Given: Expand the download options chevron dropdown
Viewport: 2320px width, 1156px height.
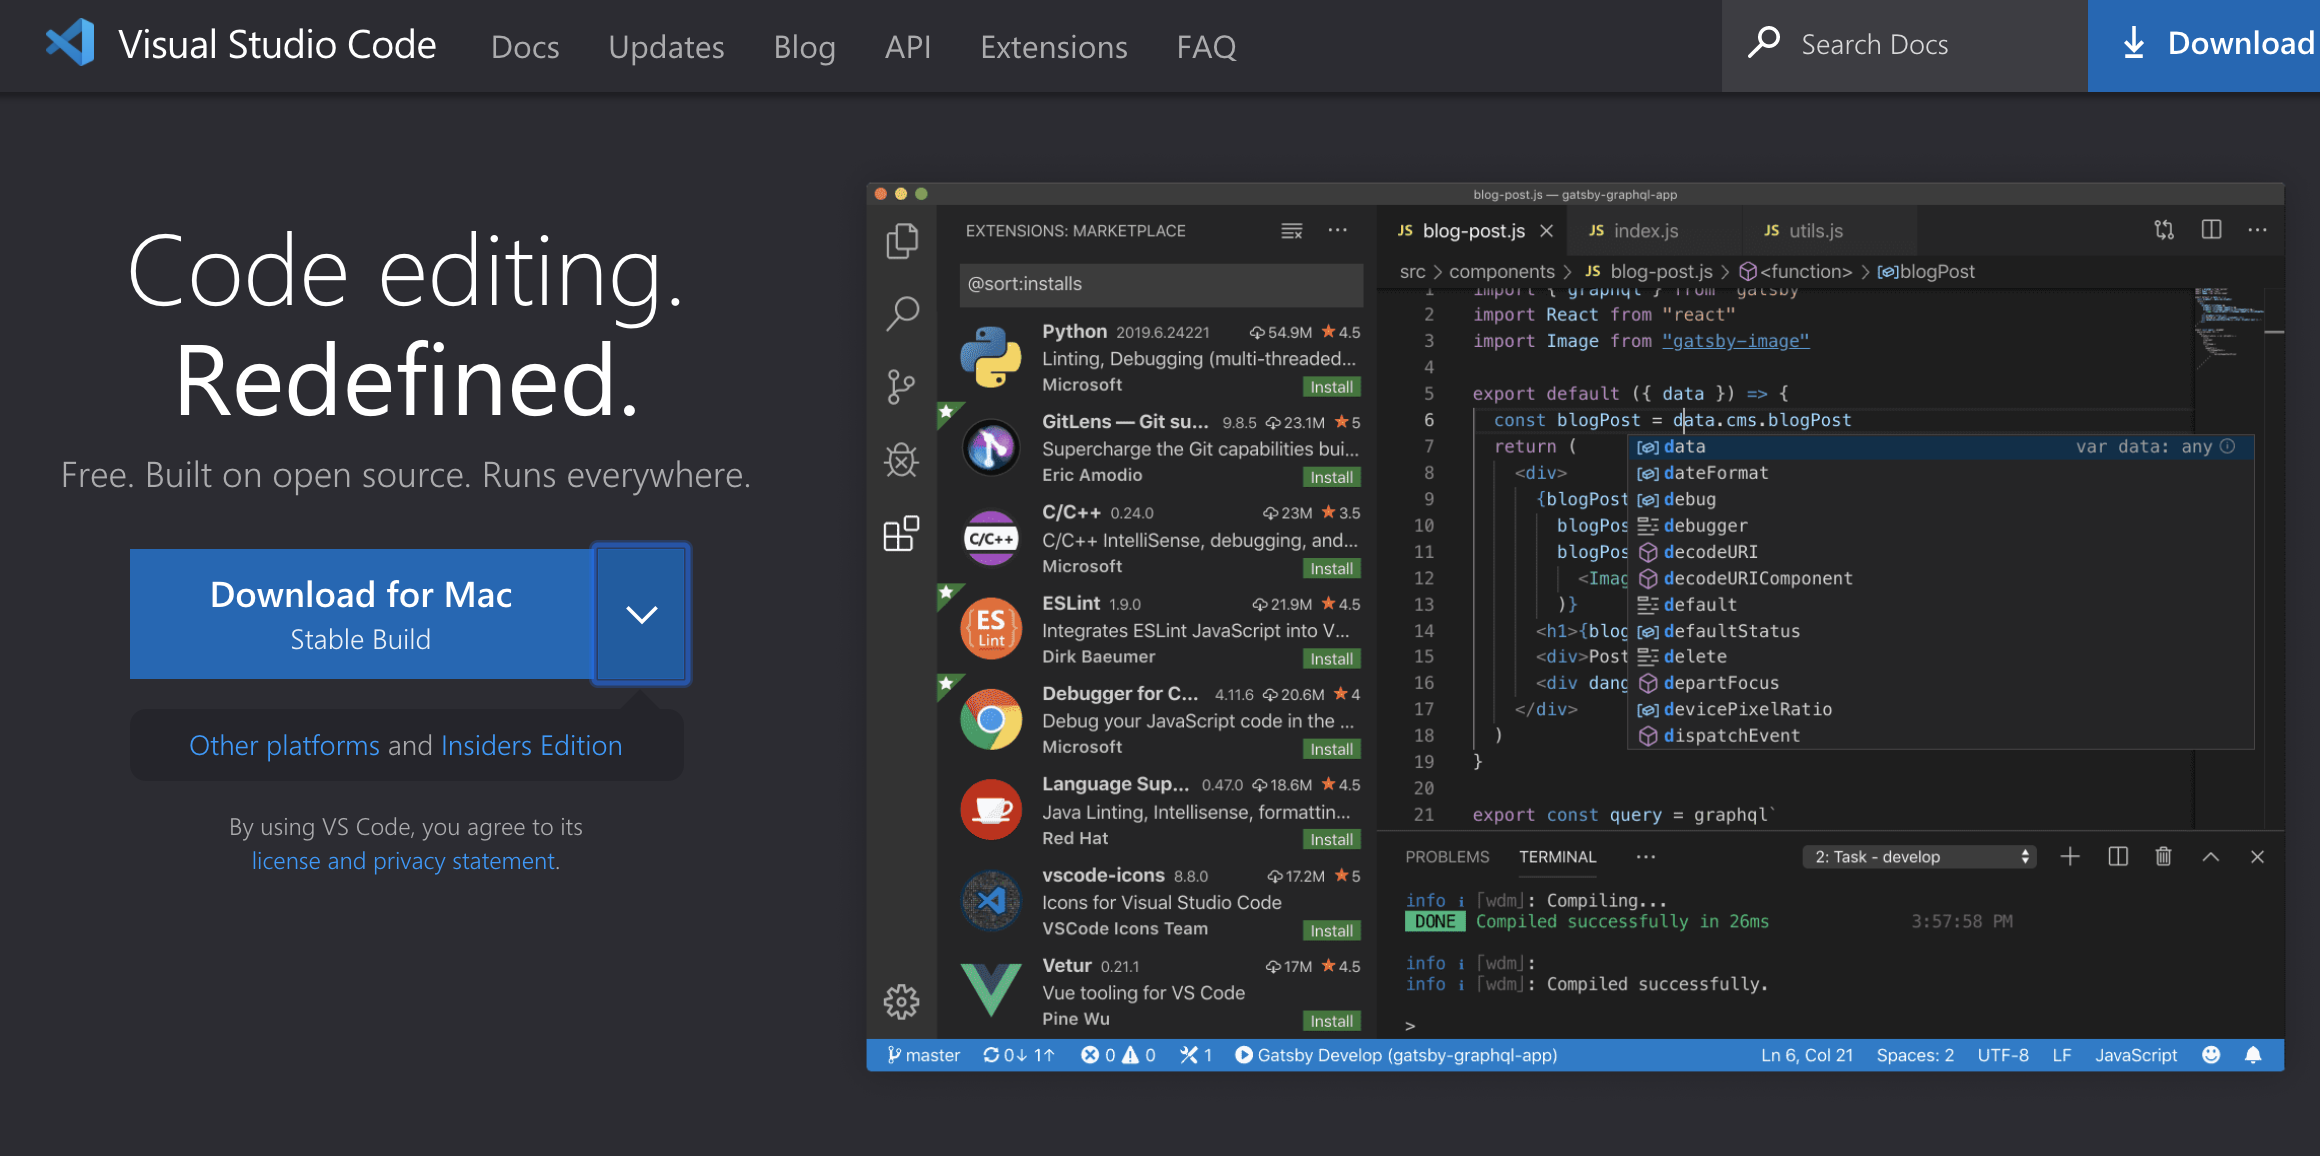Looking at the screenshot, I should pyautogui.click(x=641, y=614).
